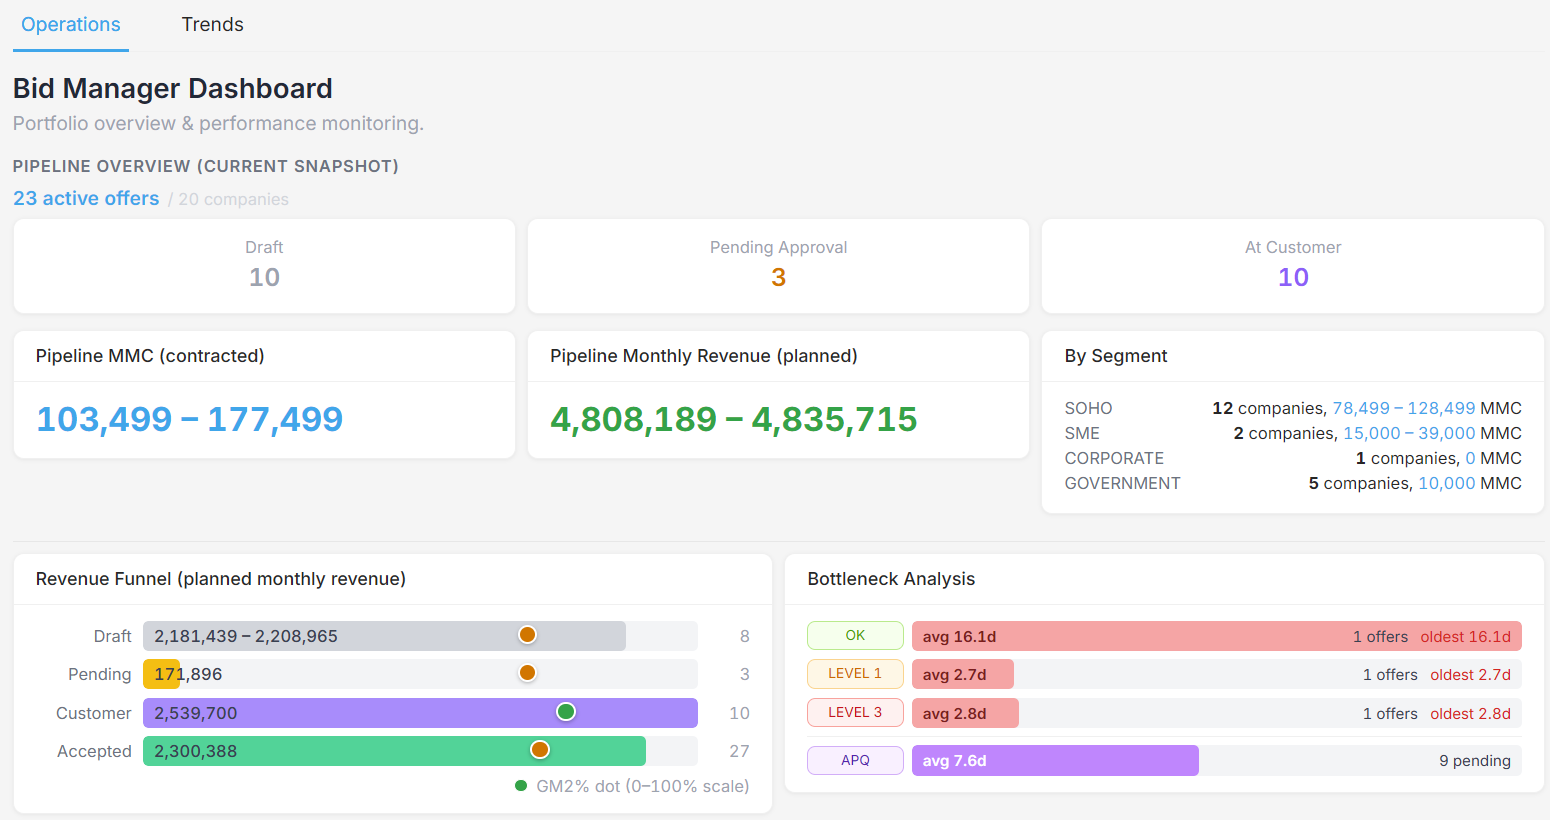Click SME range 15,000 – 39,000
The height and width of the screenshot is (820, 1550).
click(1409, 433)
